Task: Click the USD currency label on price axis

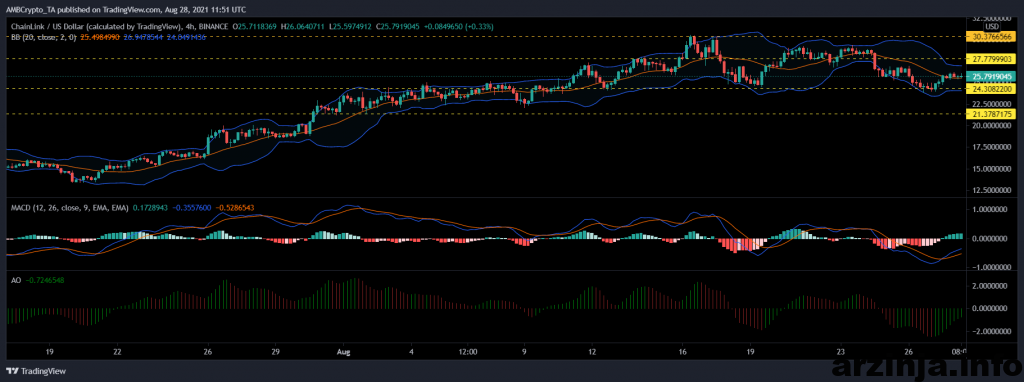Action: tap(992, 26)
